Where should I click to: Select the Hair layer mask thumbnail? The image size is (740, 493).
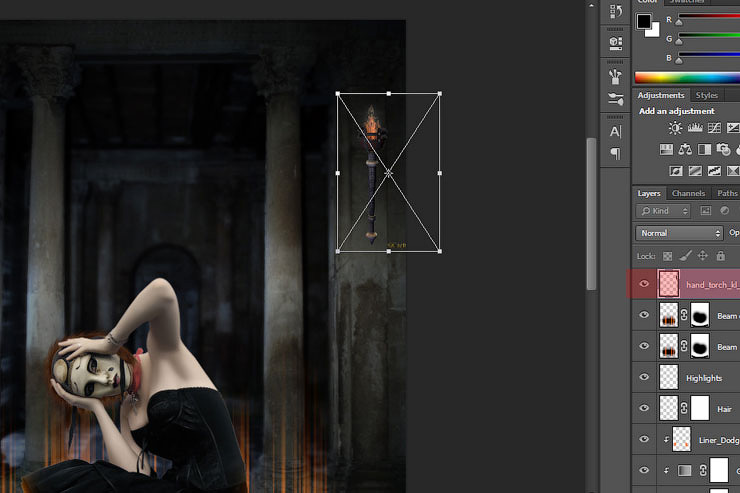700,408
